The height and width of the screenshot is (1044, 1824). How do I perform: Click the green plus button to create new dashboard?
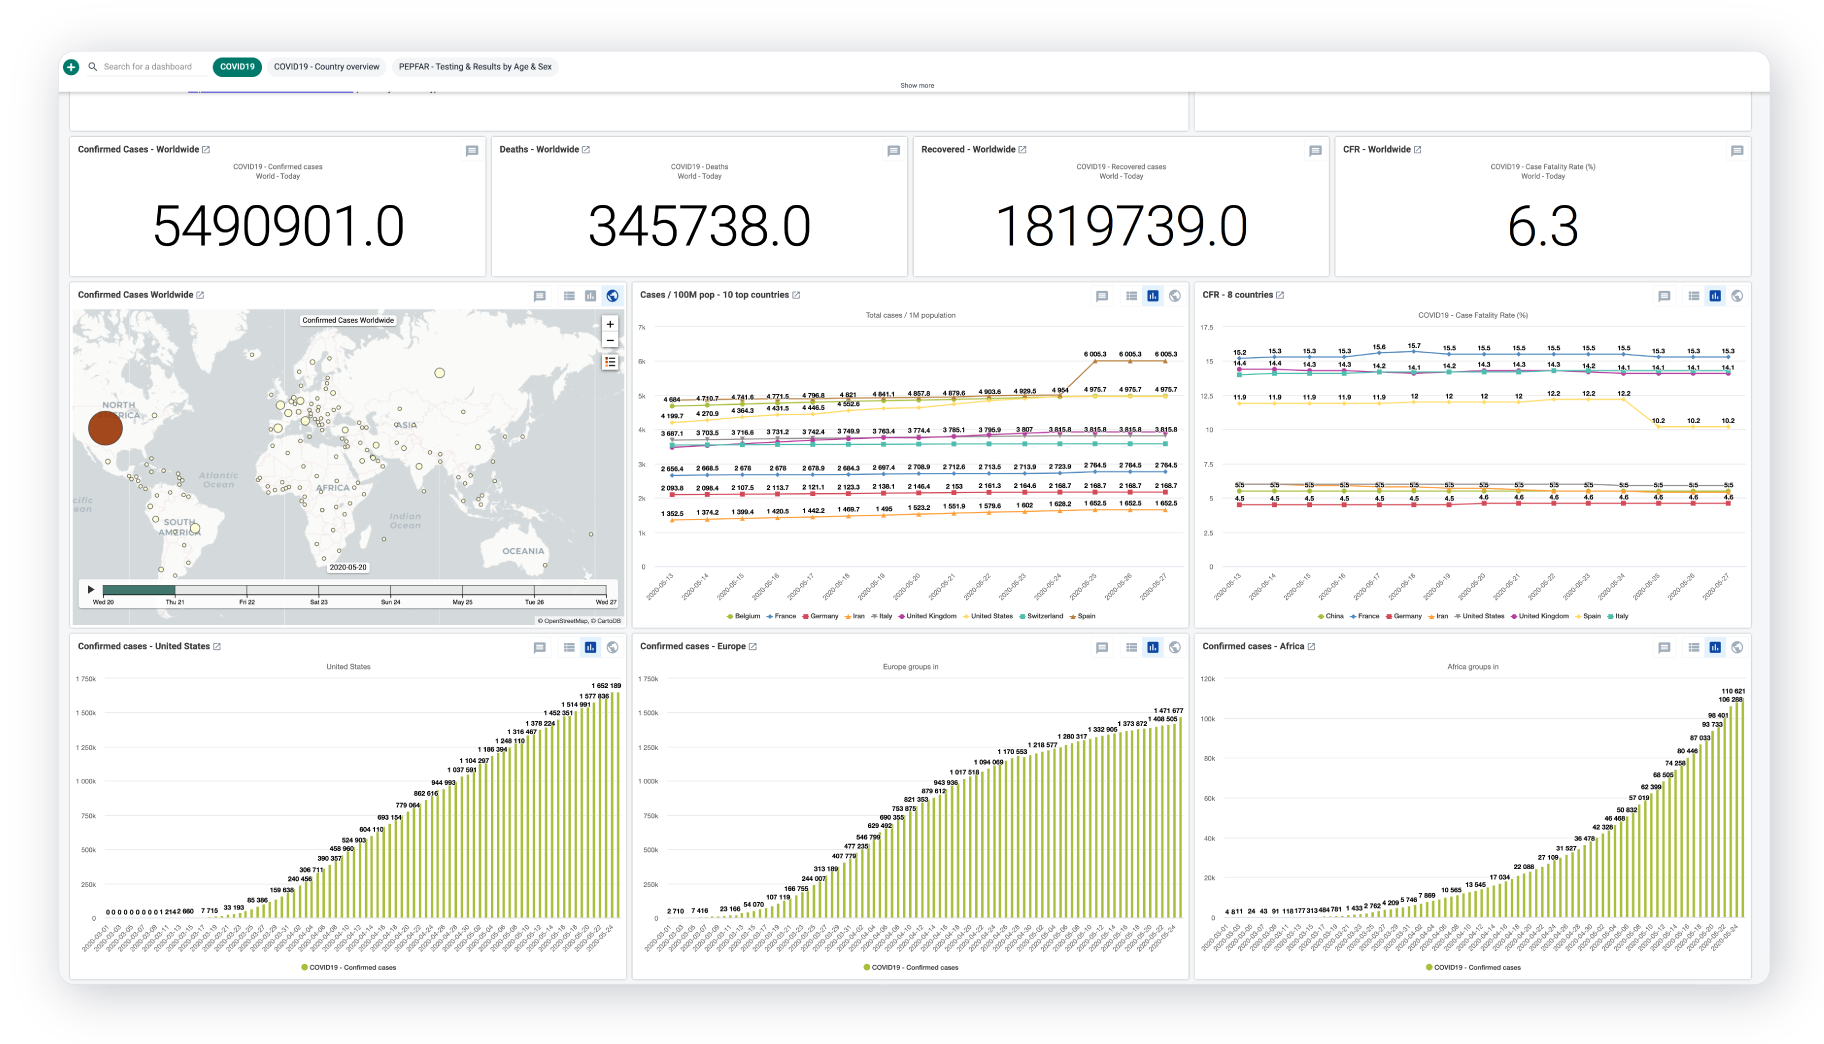(x=70, y=66)
